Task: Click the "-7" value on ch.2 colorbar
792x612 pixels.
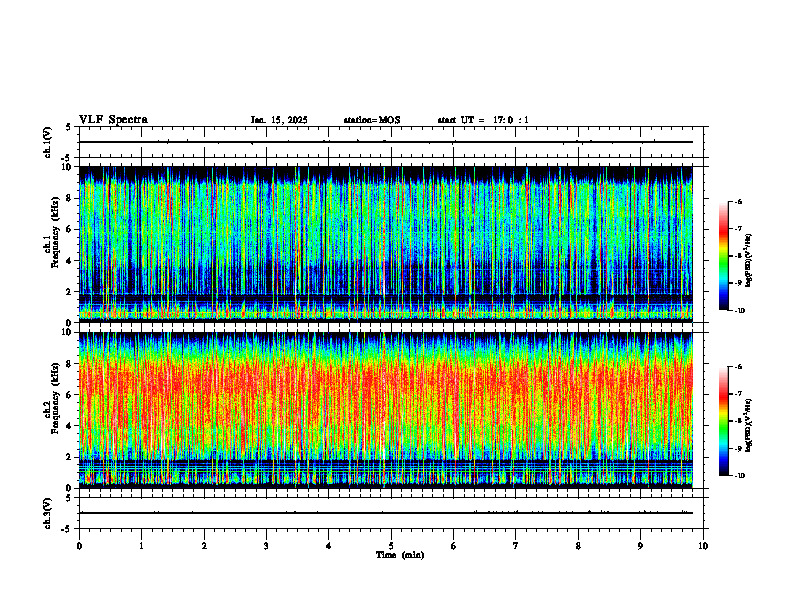Action: tap(738, 394)
